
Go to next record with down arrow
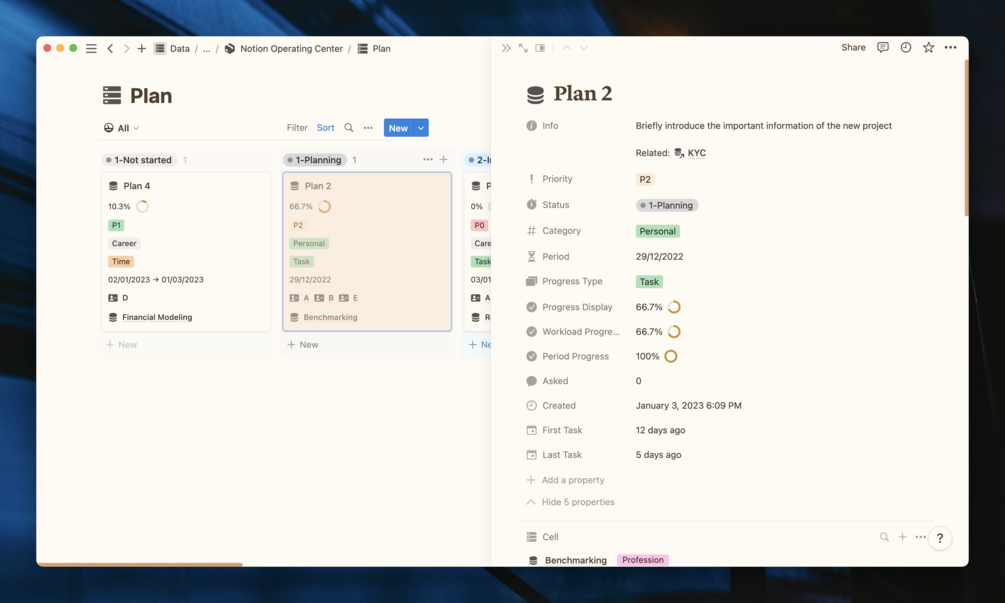[x=583, y=48]
